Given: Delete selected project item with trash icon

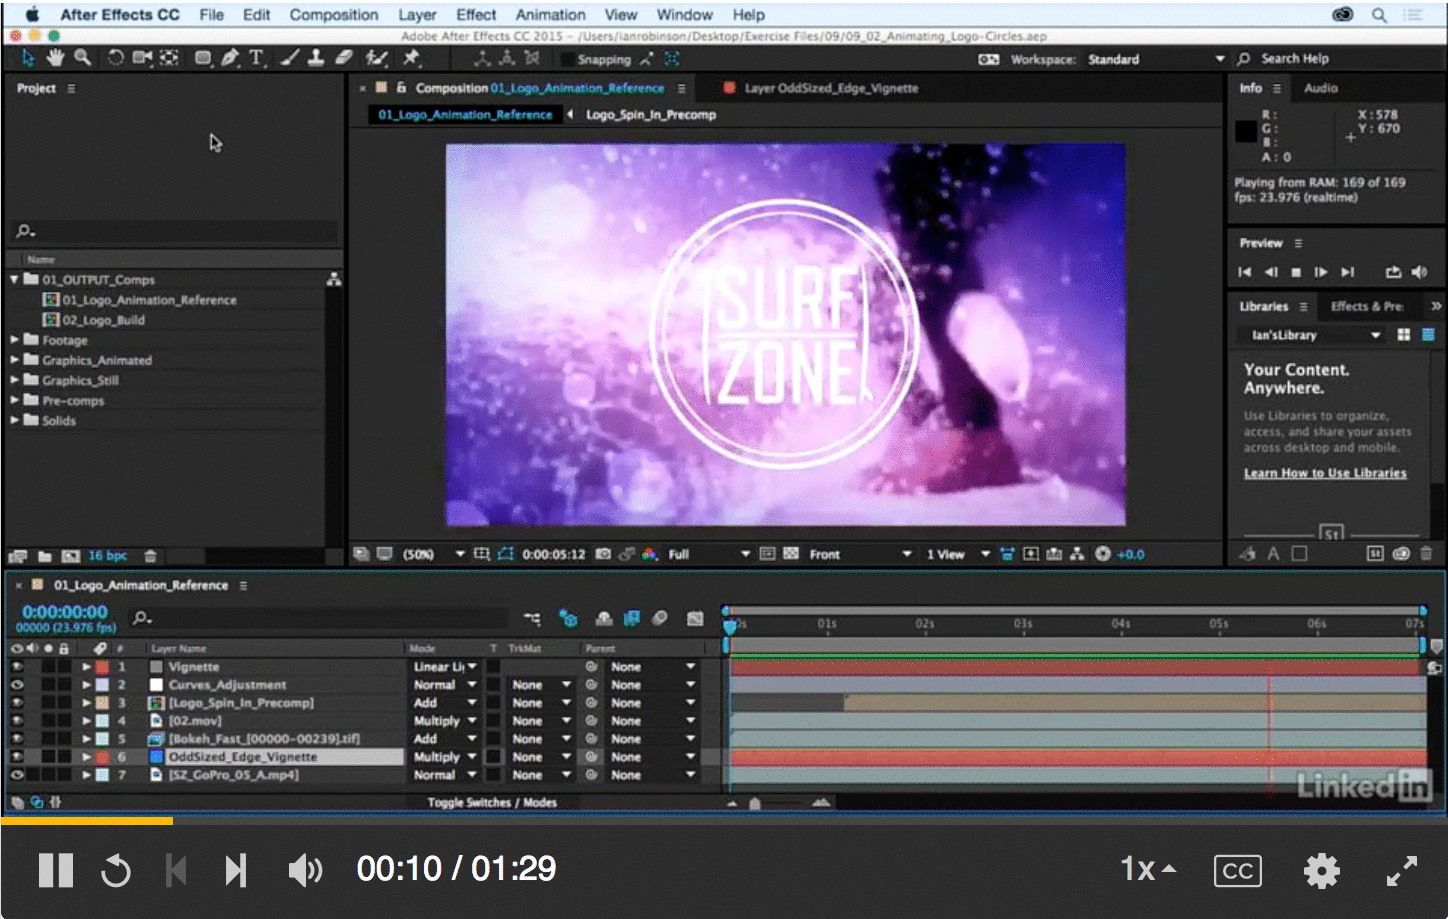Looking at the screenshot, I should point(150,556).
